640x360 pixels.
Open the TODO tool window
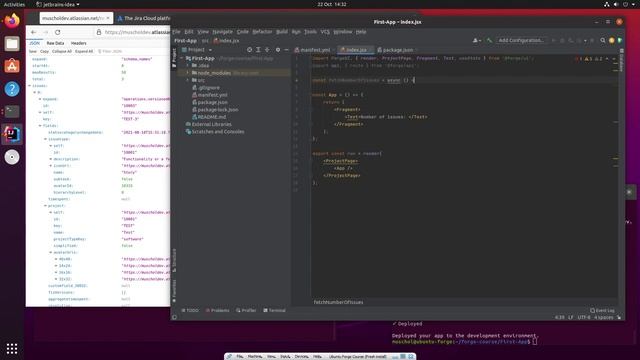(190, 311)
